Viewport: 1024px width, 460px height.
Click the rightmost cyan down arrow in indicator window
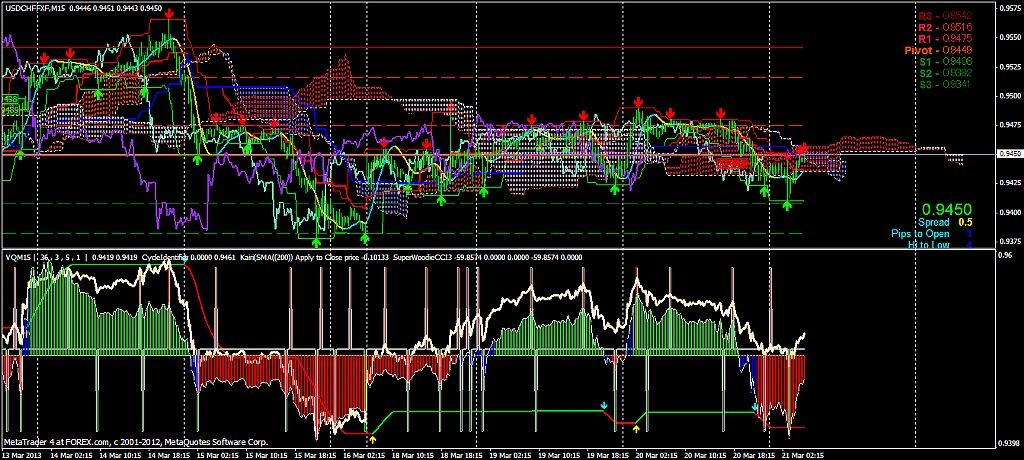point(755,407)
